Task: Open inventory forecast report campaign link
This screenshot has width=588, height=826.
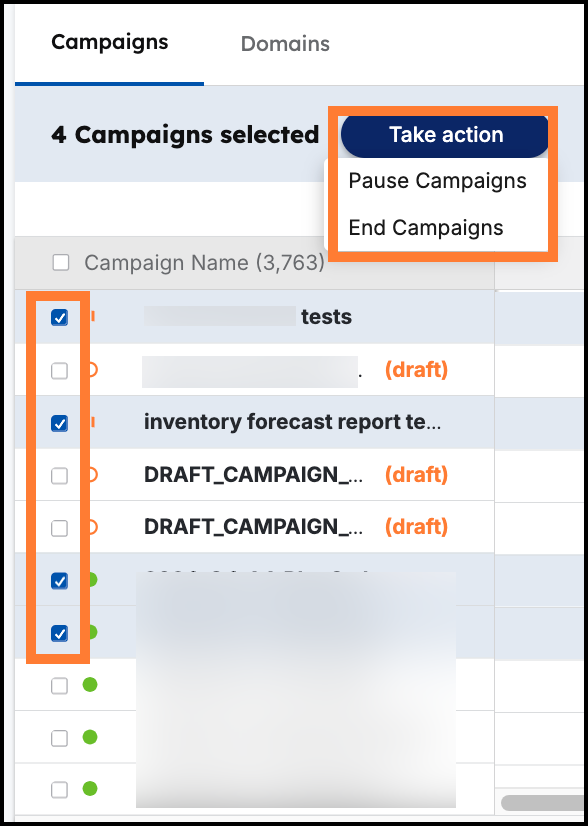Action: (292, 422)
